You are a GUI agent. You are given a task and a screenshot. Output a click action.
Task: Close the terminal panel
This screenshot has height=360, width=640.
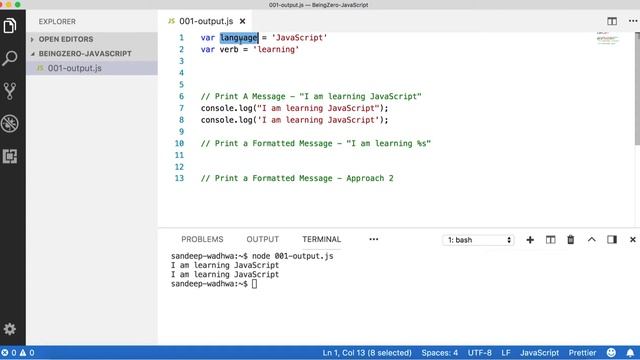coord(633,240)
